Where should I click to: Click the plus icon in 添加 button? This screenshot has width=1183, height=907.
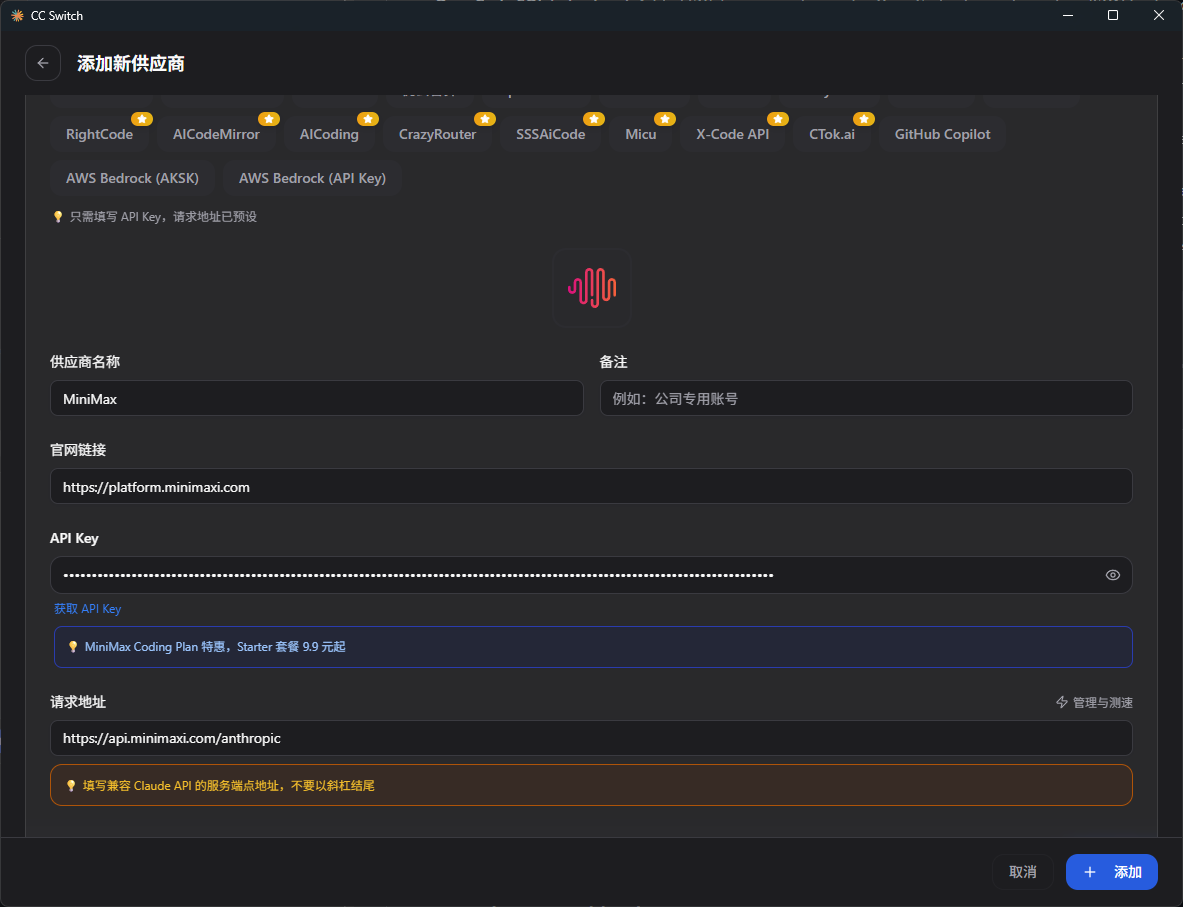1090,872
